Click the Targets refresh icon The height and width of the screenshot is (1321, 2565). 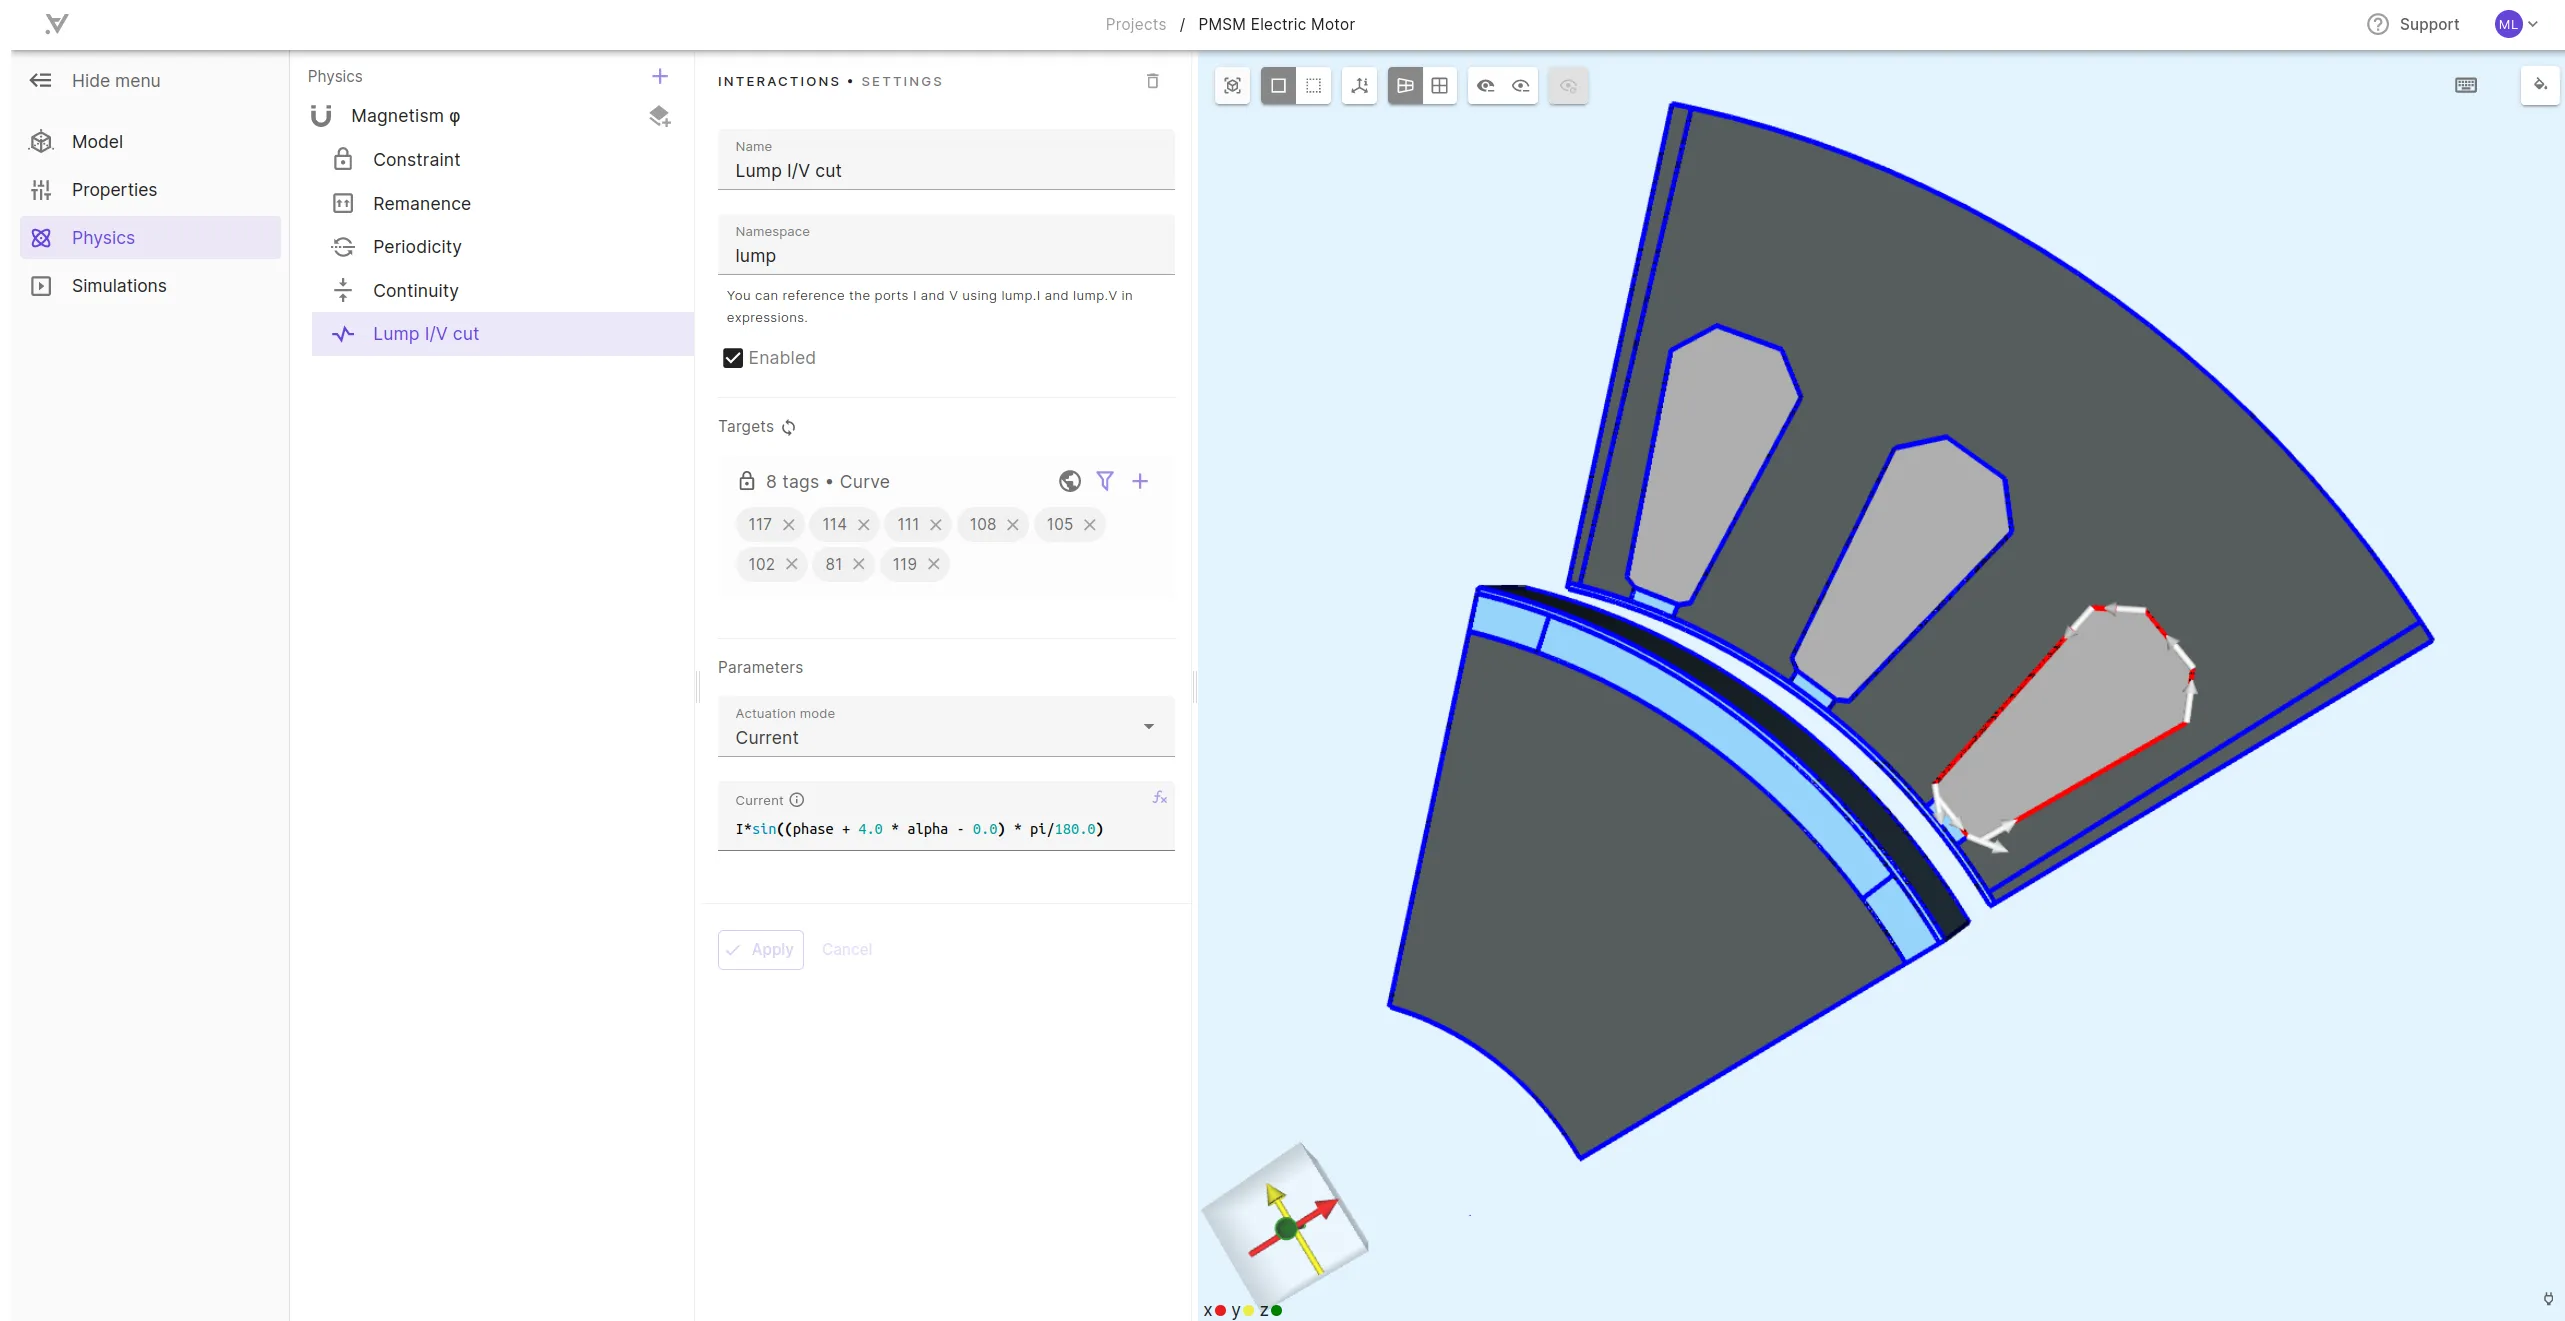pos(789,427)
